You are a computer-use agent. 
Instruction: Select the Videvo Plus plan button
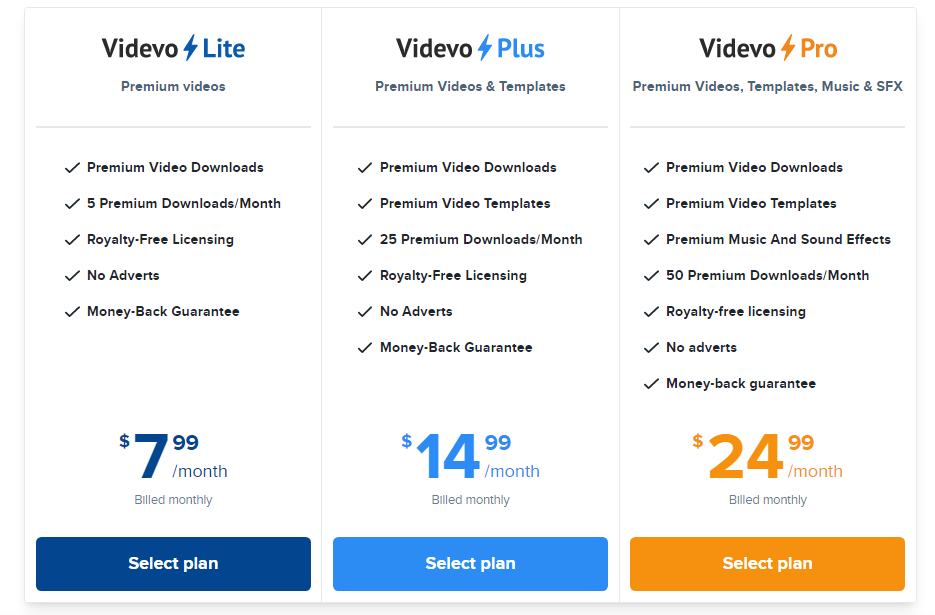[x=470, y=564]
